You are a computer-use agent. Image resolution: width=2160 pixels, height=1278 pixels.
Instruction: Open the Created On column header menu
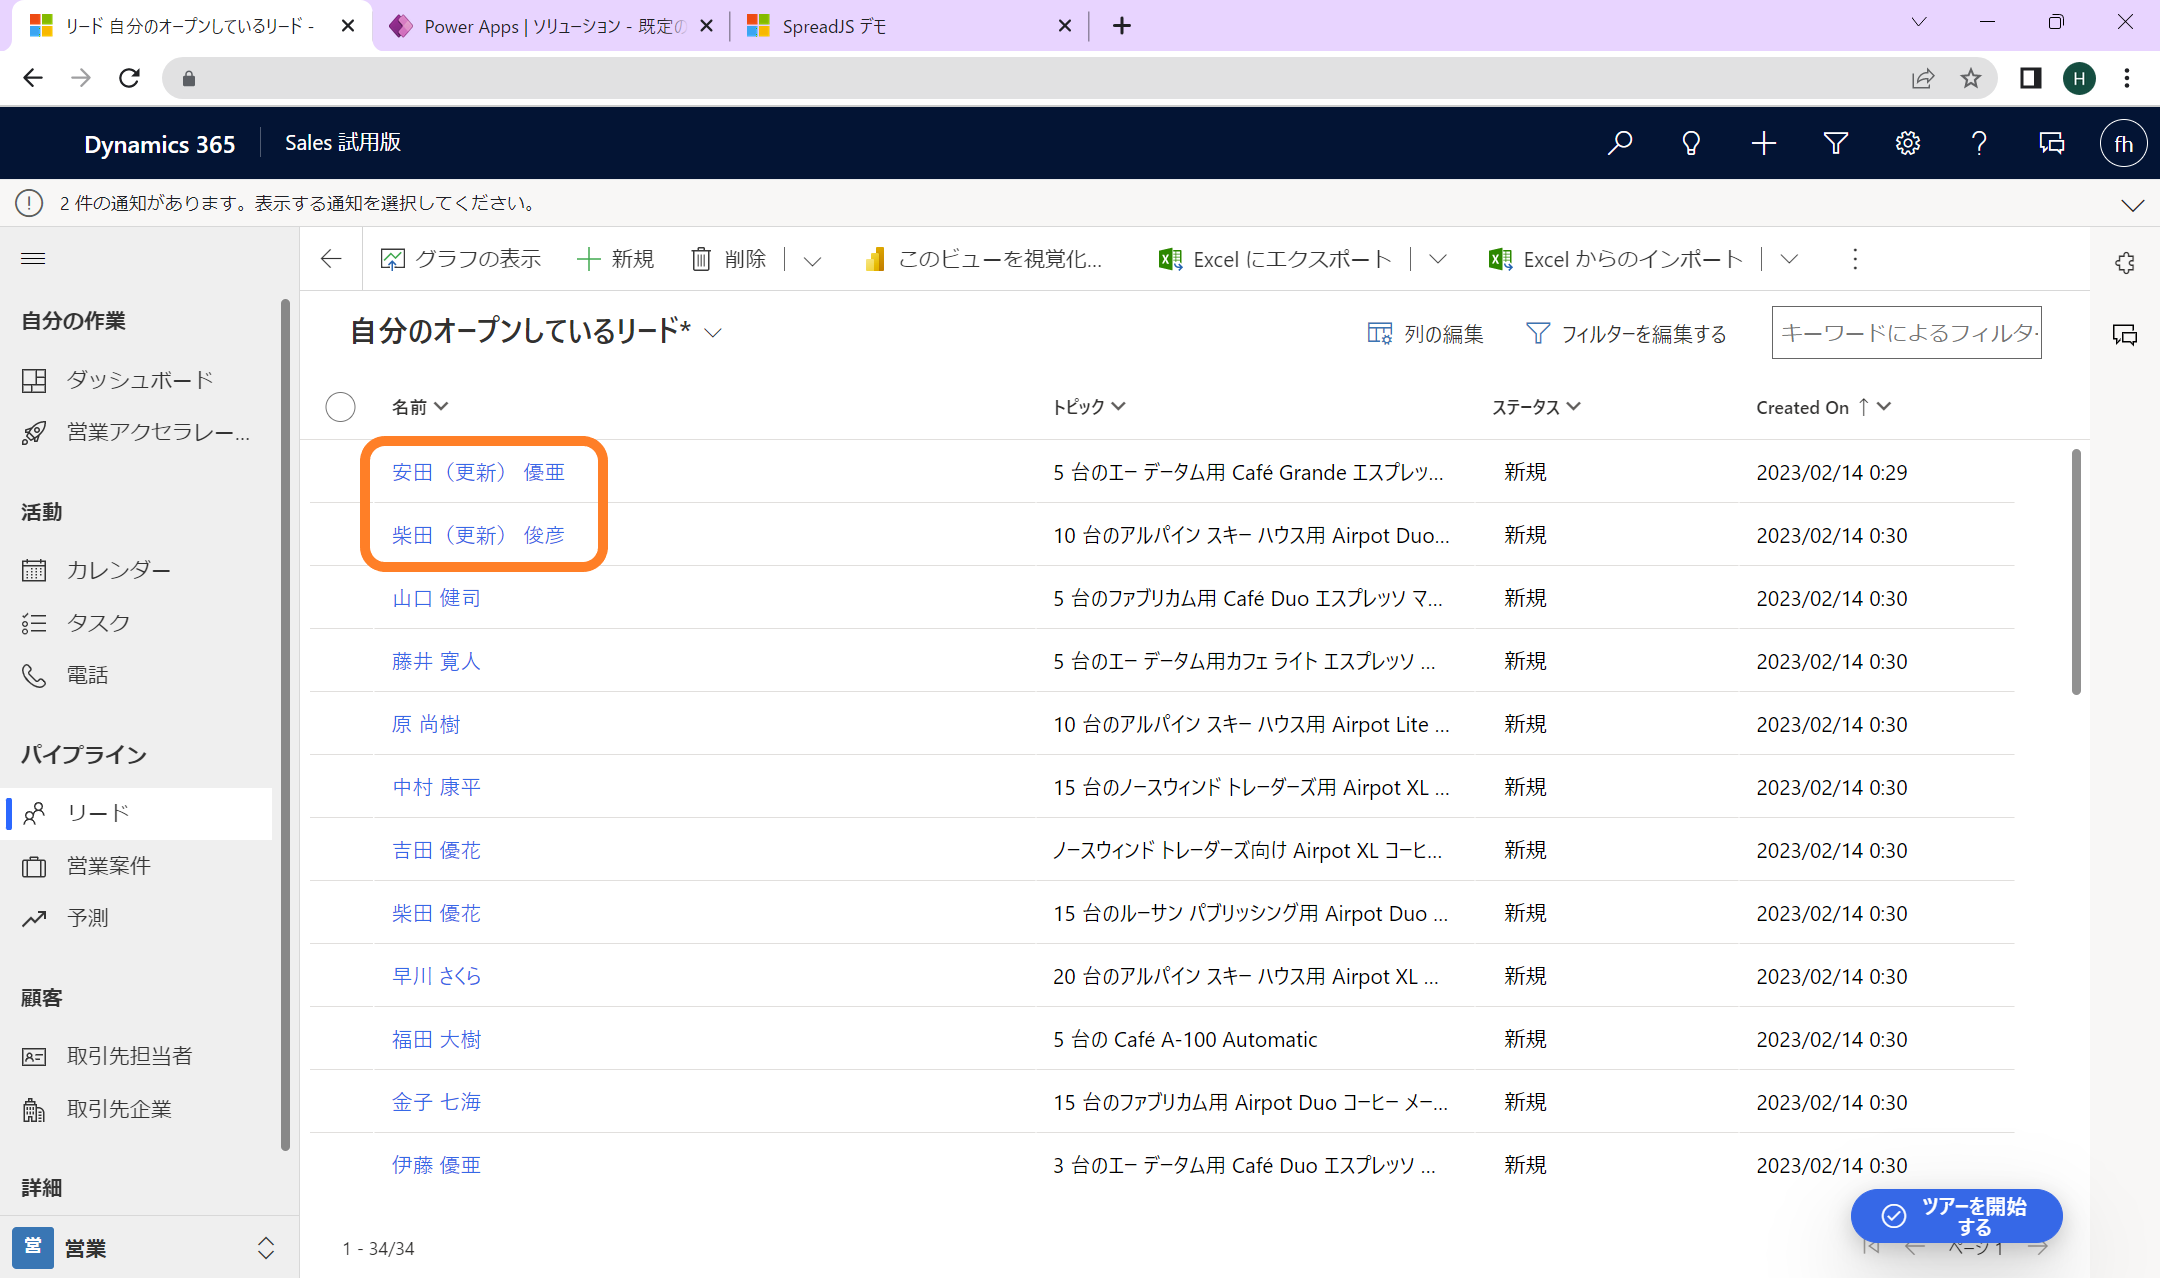coord(1824,407)
